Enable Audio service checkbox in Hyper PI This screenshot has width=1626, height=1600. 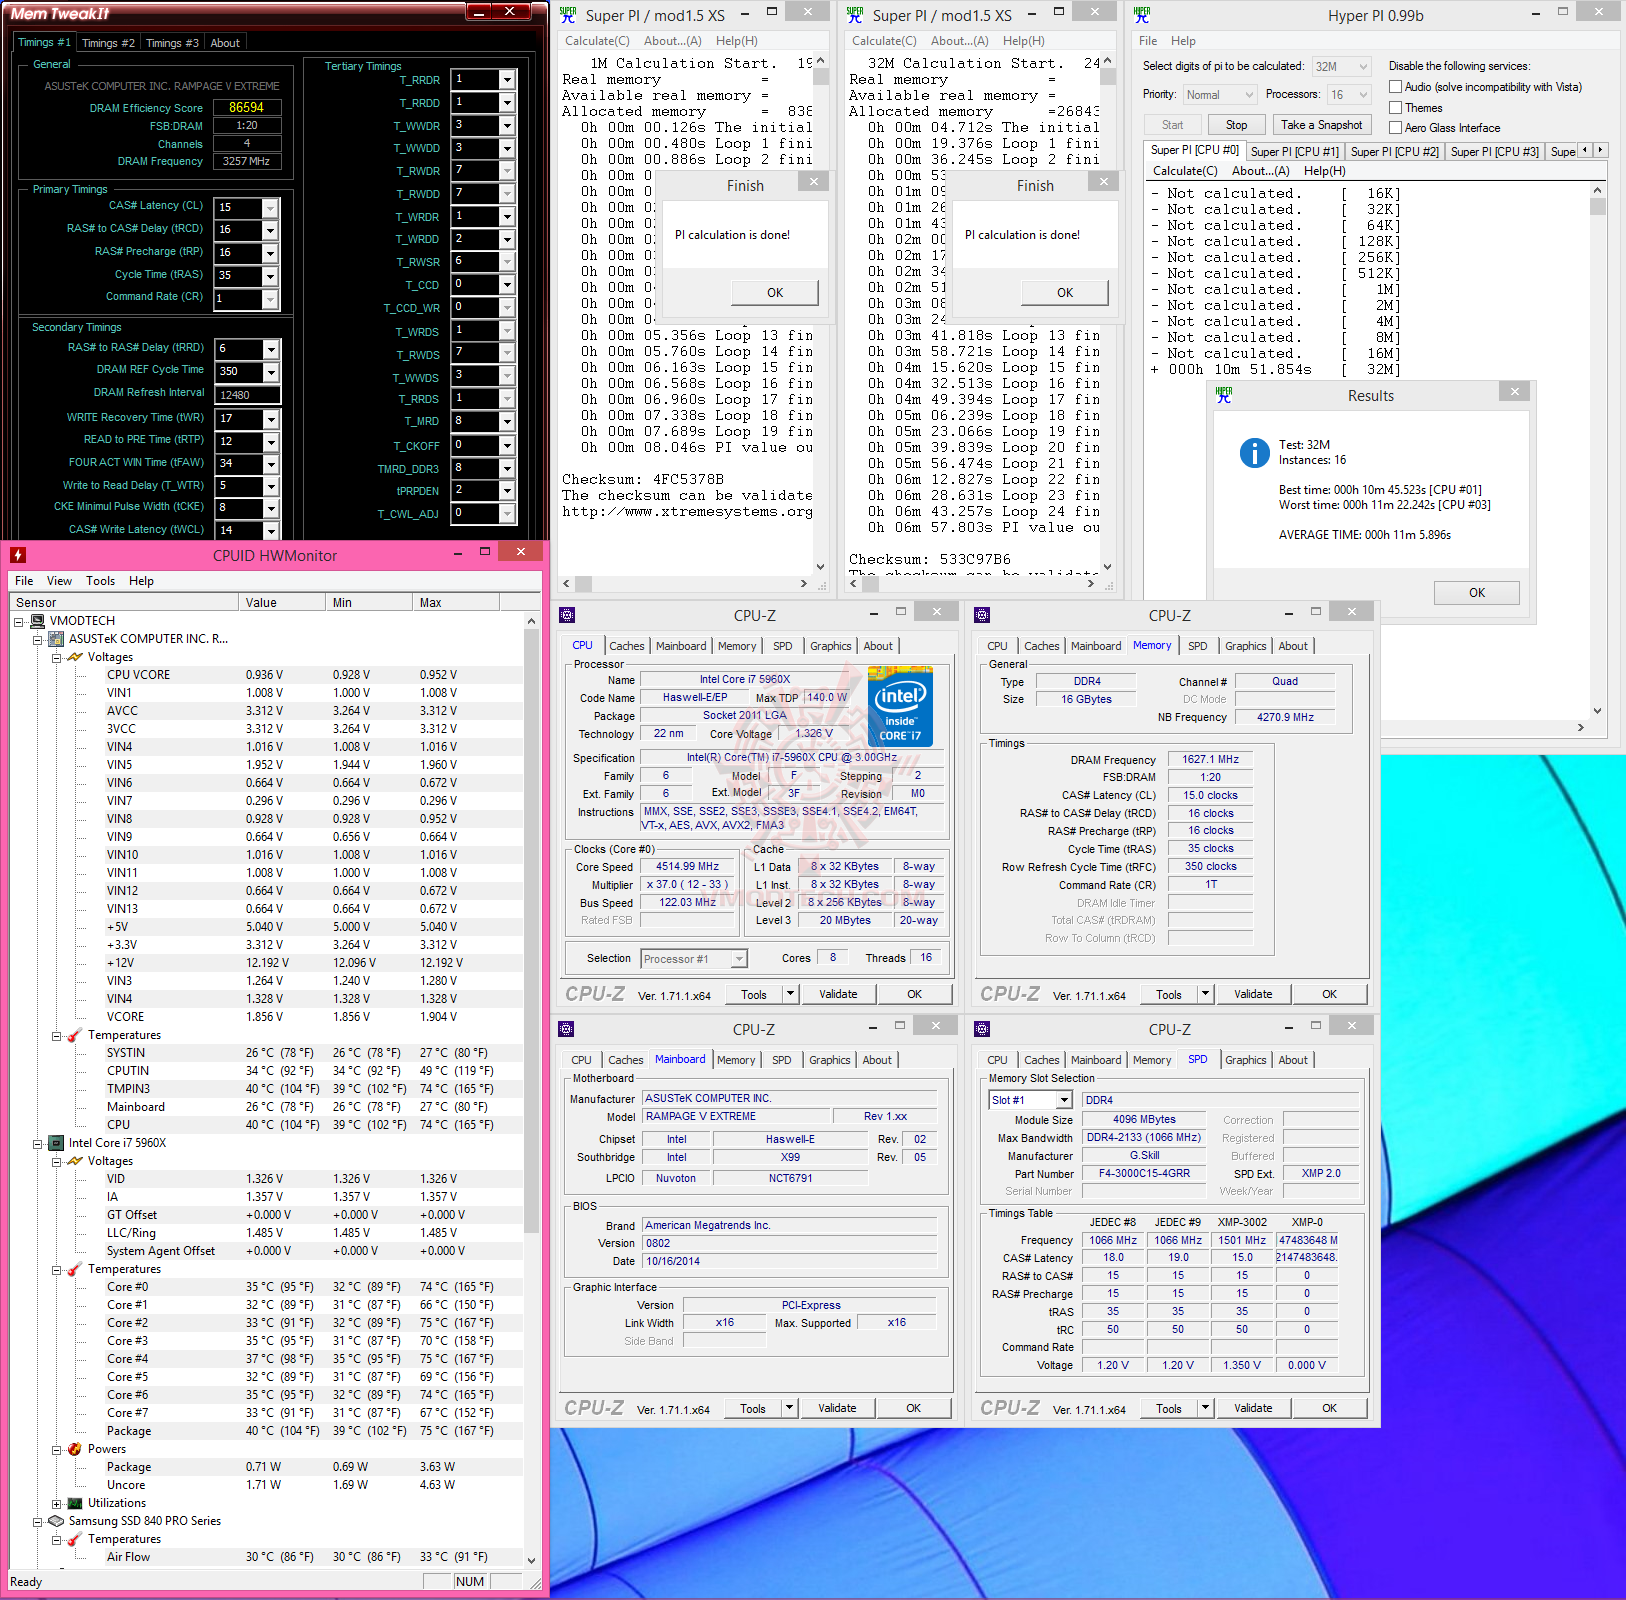(x=1395, y=87)
